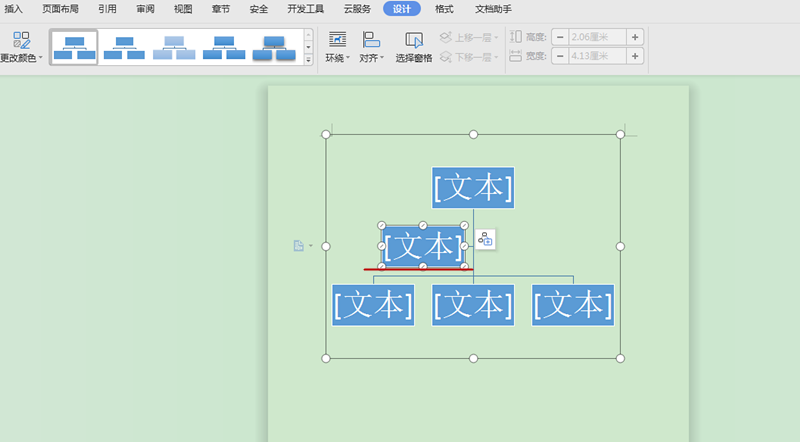800x442 pixels.
Task: Click the 高度 height input field
Action: pos(597,37)
